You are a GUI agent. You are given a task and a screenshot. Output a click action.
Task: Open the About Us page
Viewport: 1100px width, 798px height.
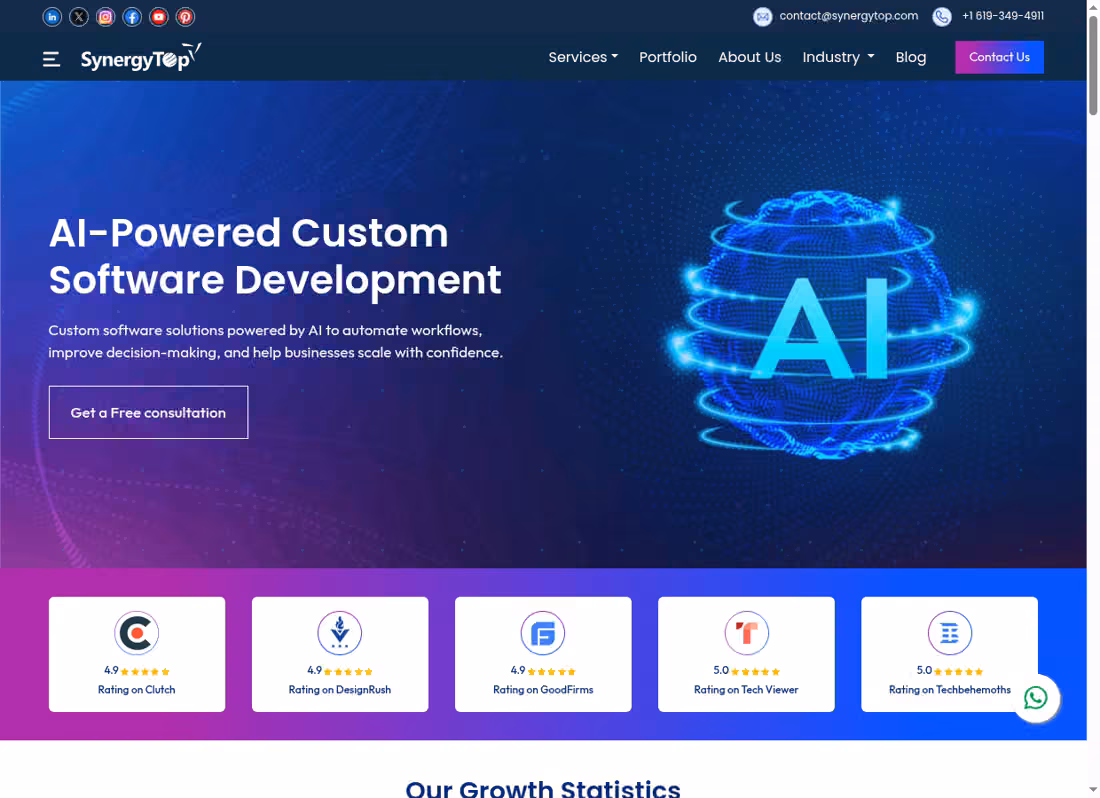coord(749,58)
